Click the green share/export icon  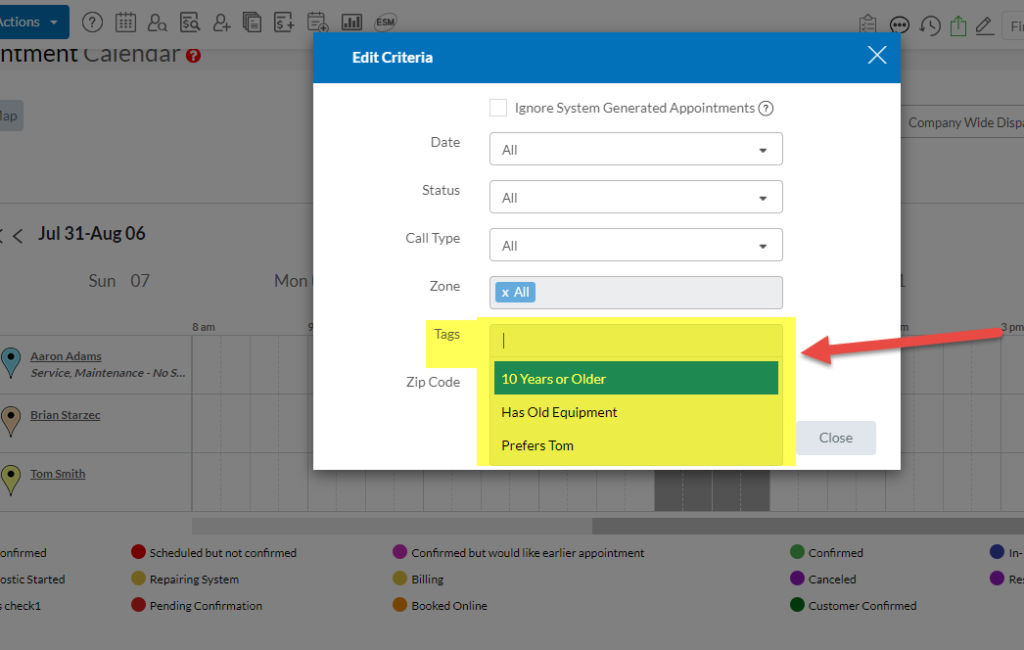point(958,26)
